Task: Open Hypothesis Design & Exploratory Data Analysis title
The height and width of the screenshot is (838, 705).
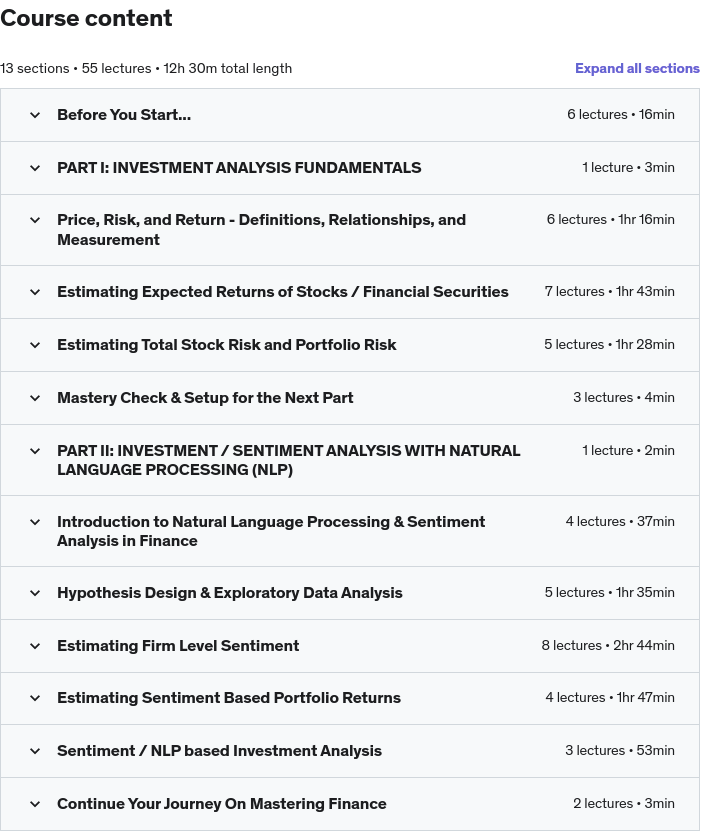Action: tap(230, 593)
